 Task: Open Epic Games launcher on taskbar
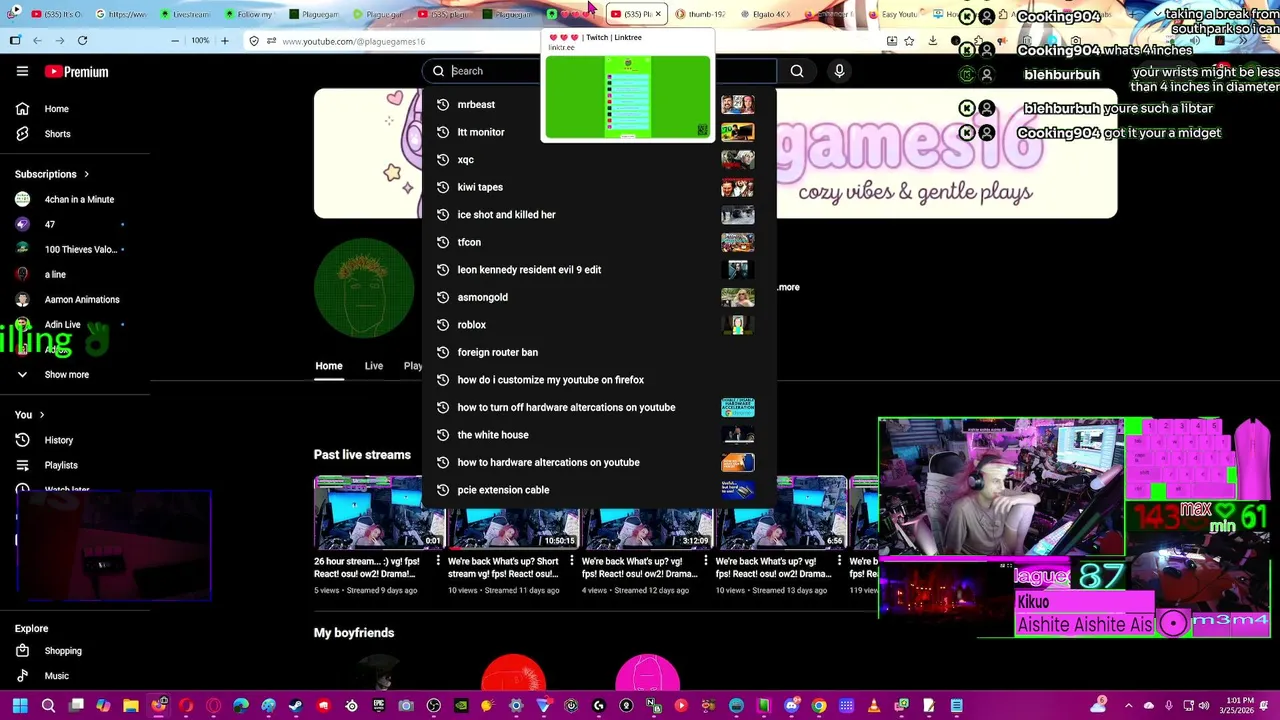pyautogui.click(x=379, y=706)
